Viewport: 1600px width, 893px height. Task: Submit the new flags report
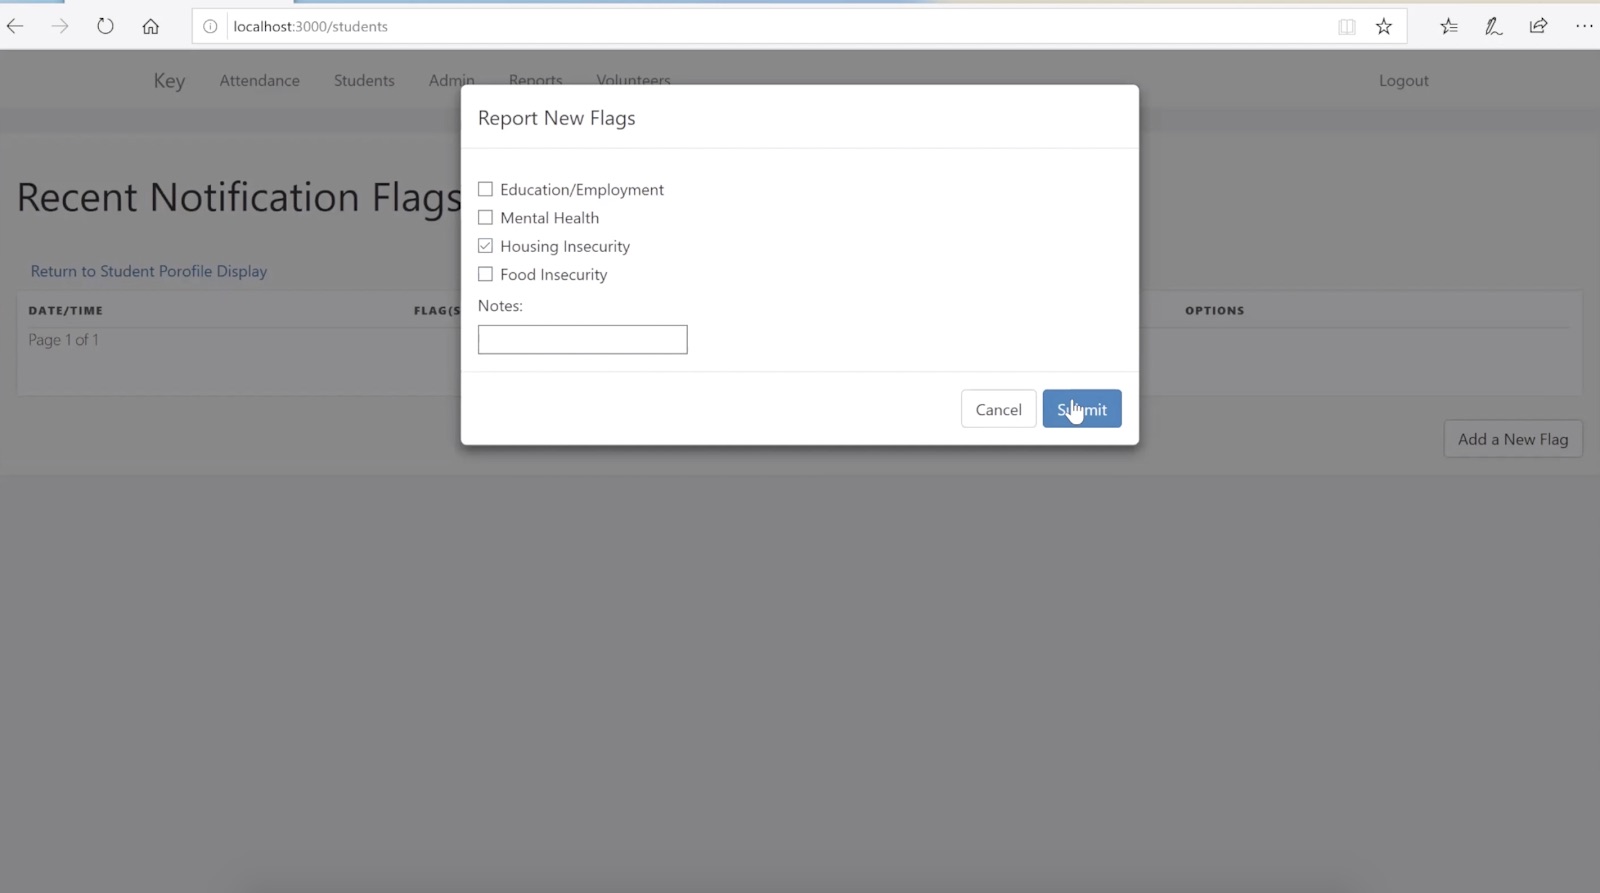tap(1082, 409)
